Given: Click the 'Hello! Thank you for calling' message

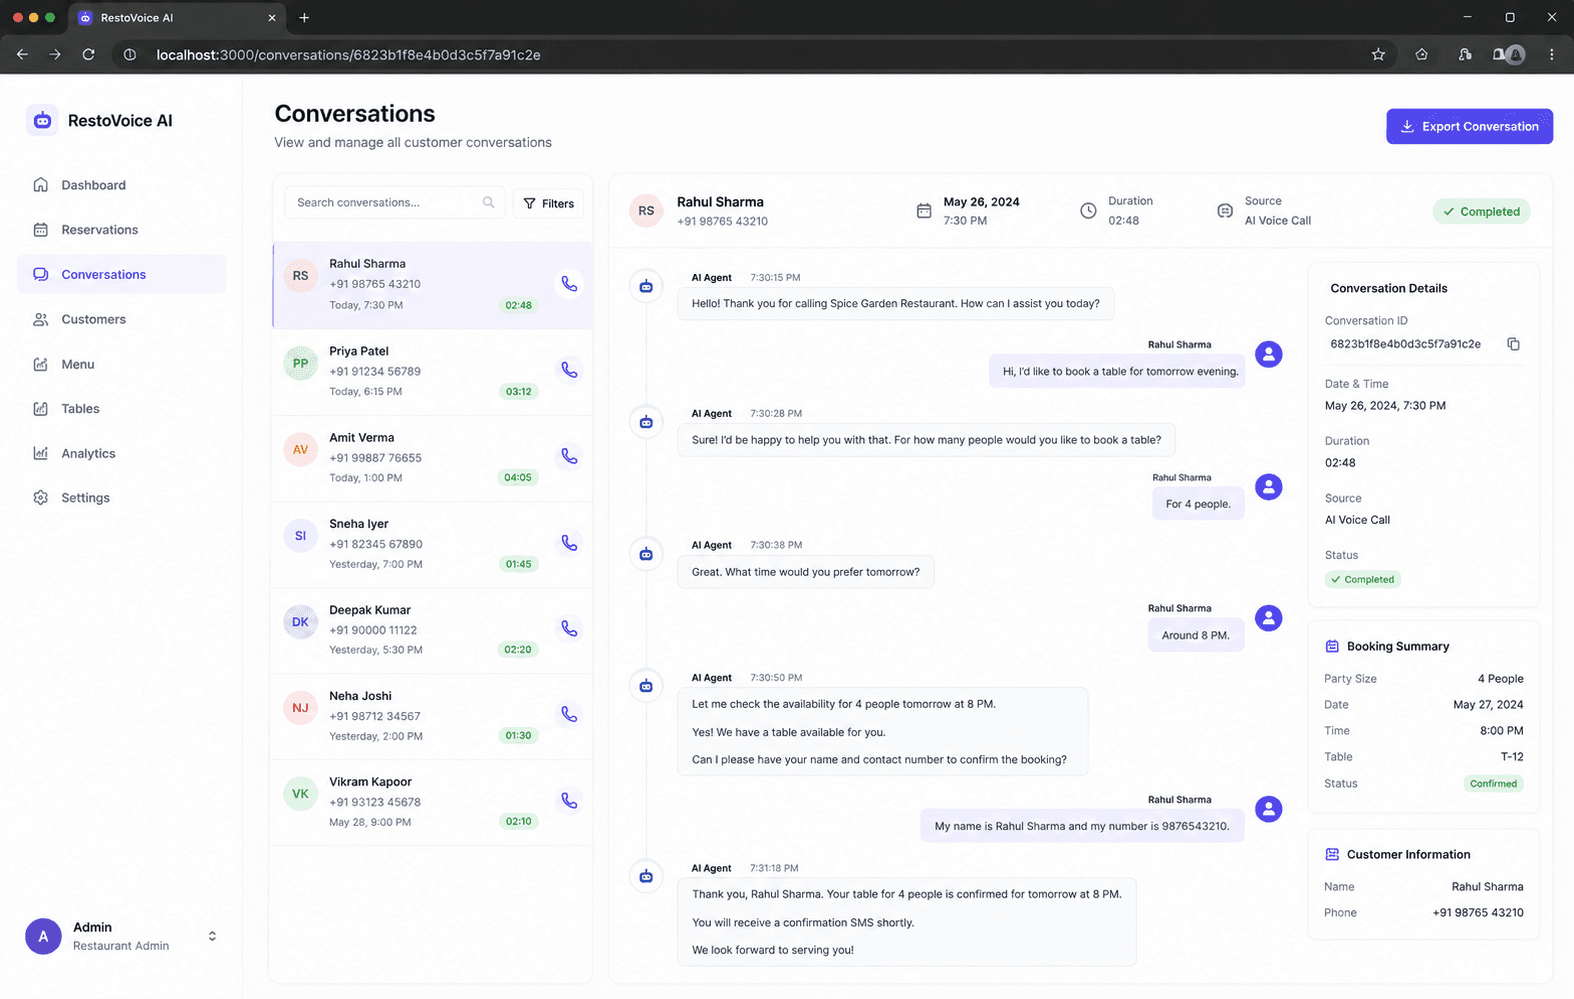Looking at the screenshot, I should (x=895, y=304).
